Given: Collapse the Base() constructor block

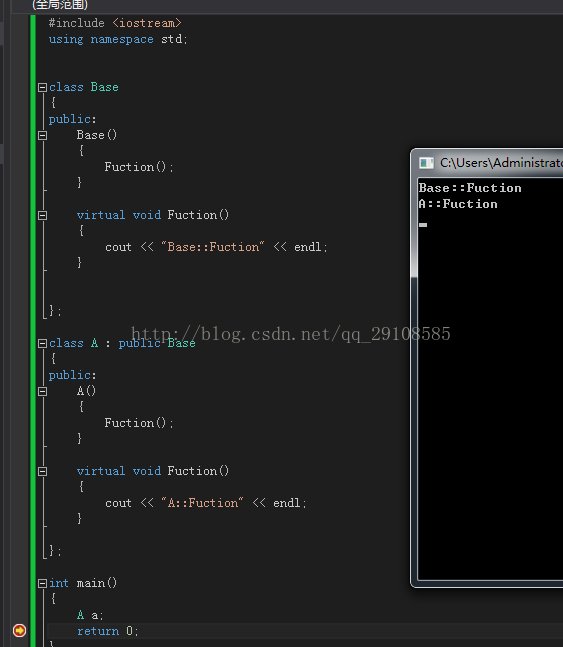Looking at the screenshot, I should [x=42, y=135].
